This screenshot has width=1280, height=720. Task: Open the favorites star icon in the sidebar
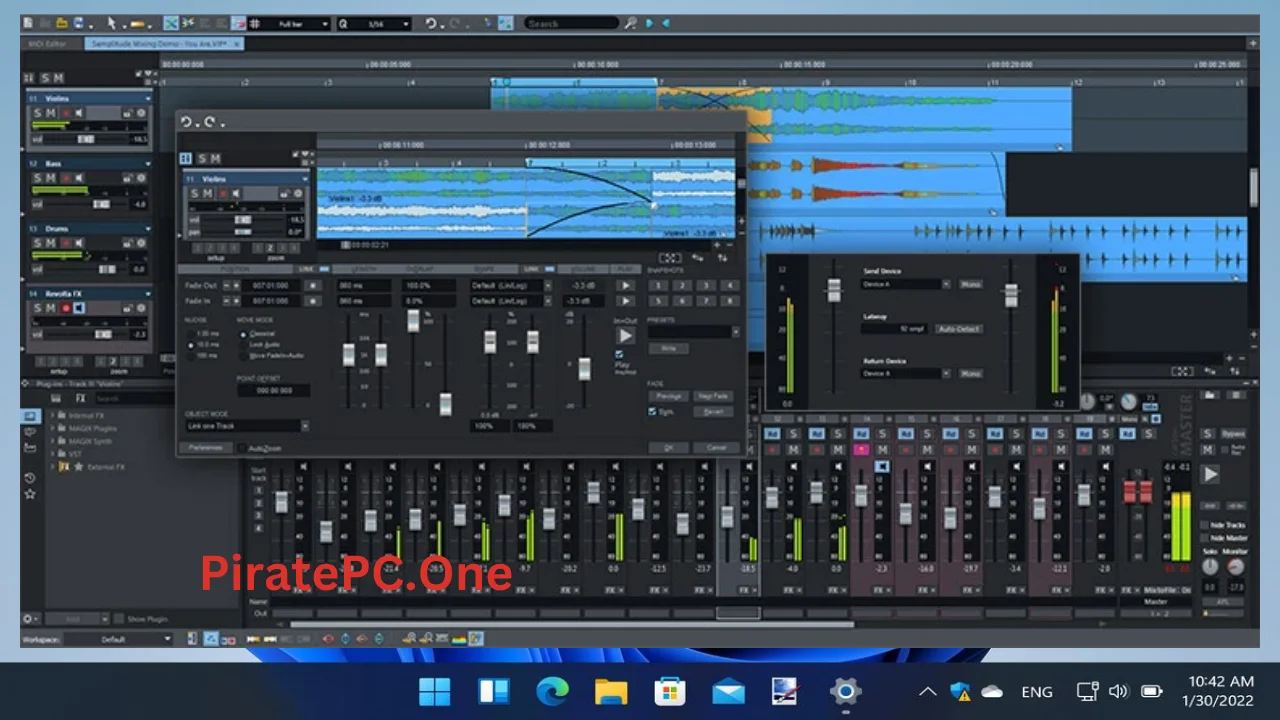(30, 494)
